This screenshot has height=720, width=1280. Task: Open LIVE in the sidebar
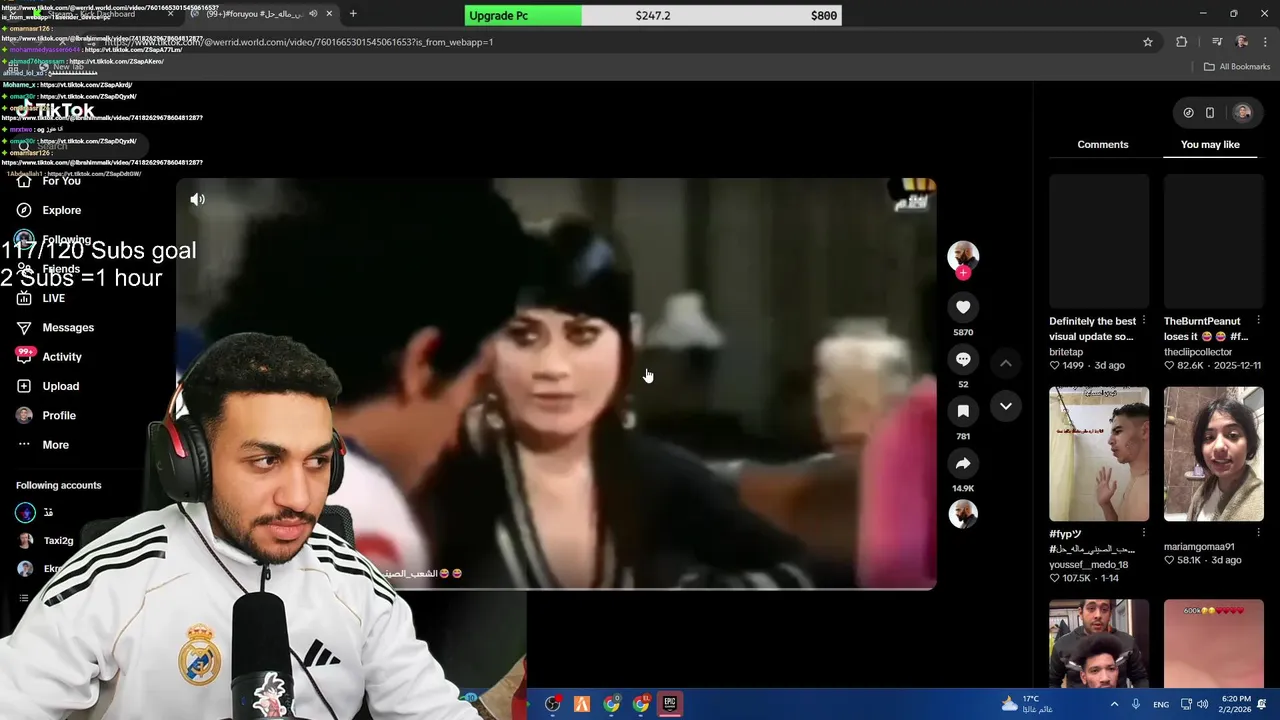tap(53, 298)
